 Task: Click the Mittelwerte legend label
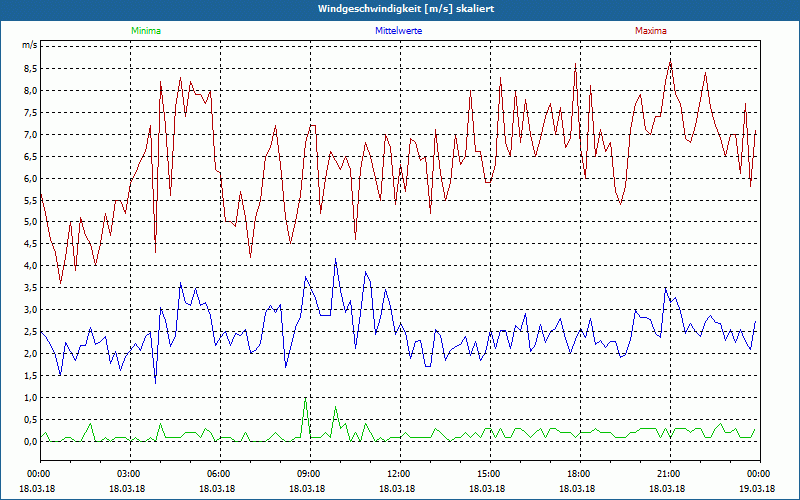click(398, 31)
